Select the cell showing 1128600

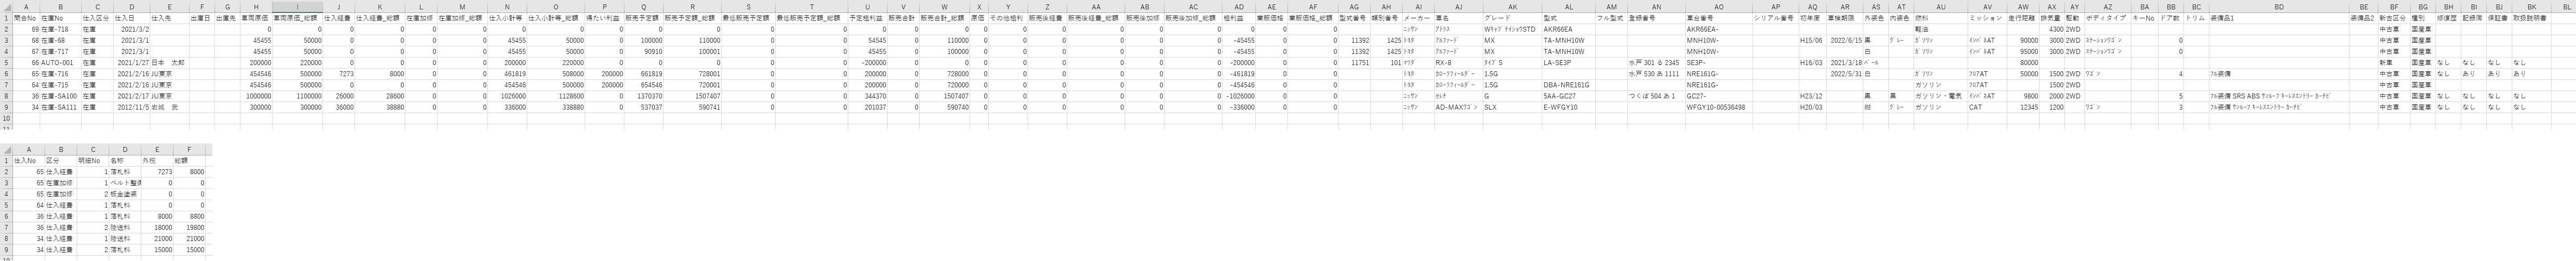click(x=556, y=96)
